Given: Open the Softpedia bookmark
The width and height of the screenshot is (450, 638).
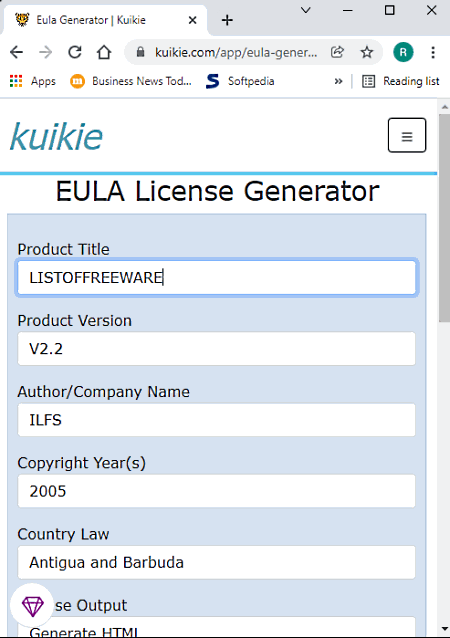Looking at the screenshot, I should [x=240, y=81].
